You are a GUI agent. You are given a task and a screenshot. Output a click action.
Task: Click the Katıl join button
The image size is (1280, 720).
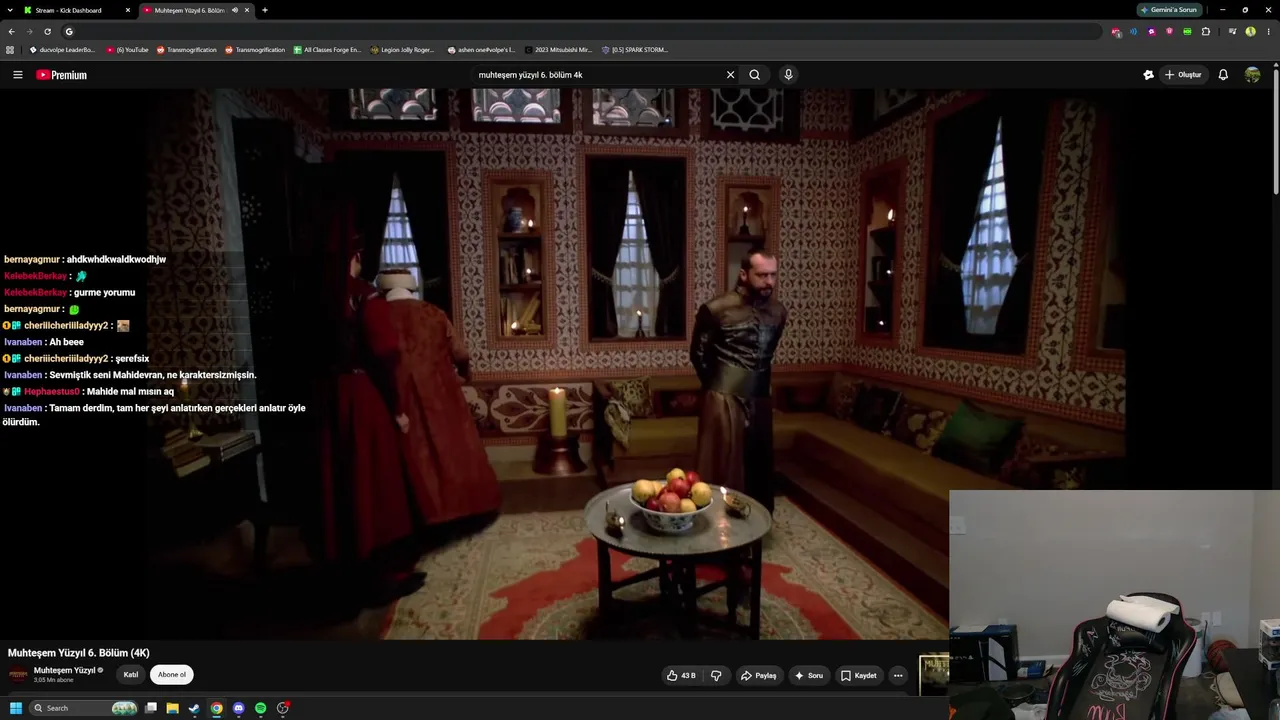point(131,675)
